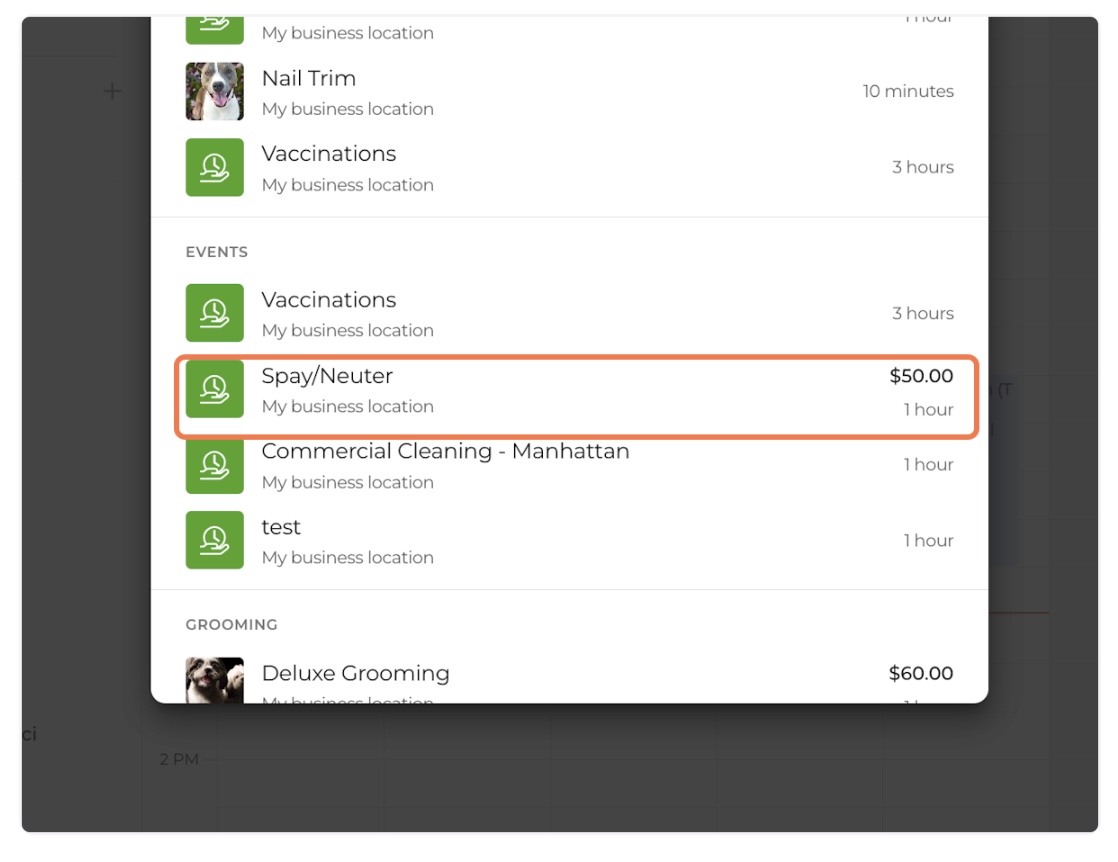This screenshot has width=1118, height=862.
Task: Open the Nail Trim dog photo thumbnail
Action: tap(214, 91)
